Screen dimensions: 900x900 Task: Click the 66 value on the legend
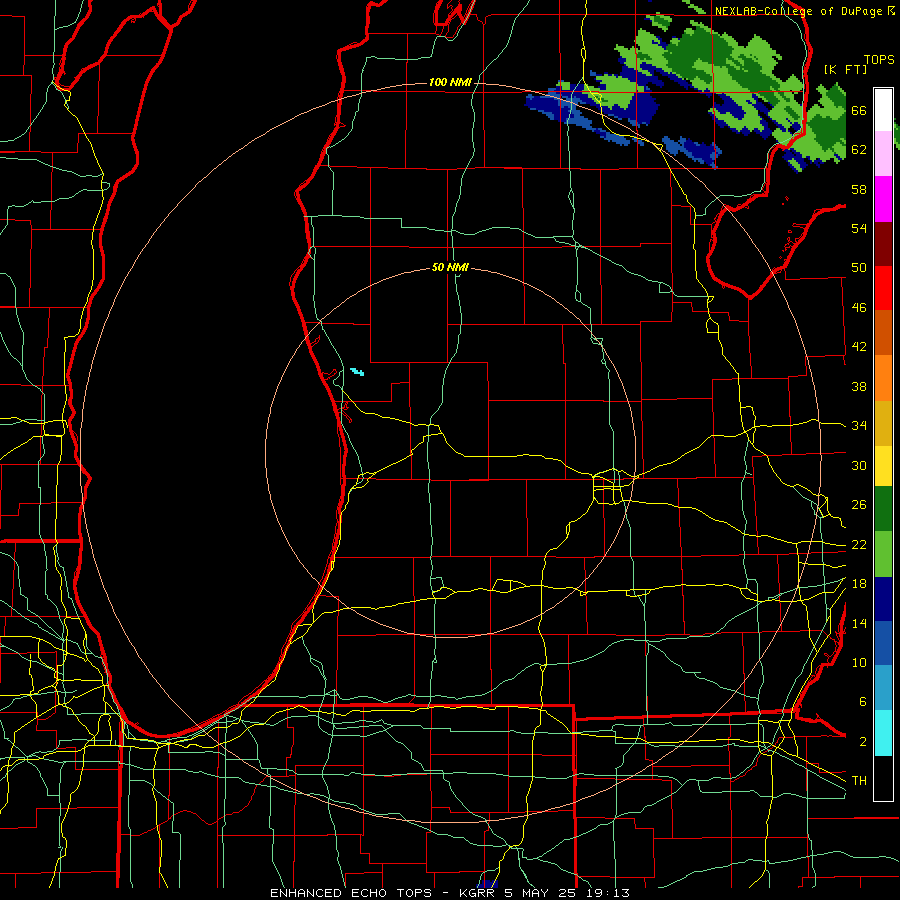pyautogui.click(x=859, y=110)
